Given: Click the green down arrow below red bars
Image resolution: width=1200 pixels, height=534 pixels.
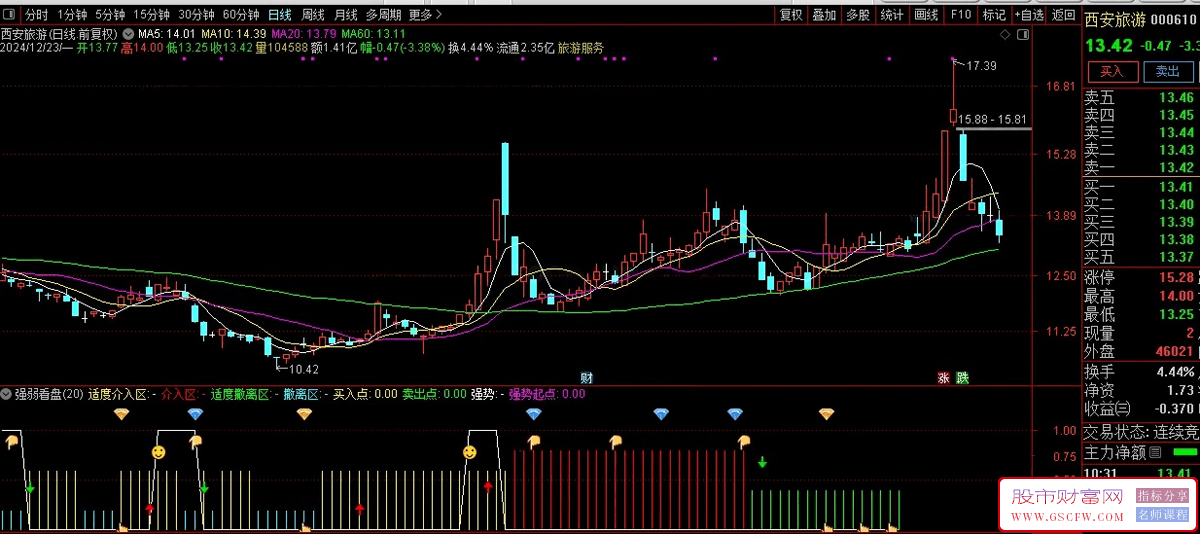Looking at the screenshot, I should click(763, 462).
